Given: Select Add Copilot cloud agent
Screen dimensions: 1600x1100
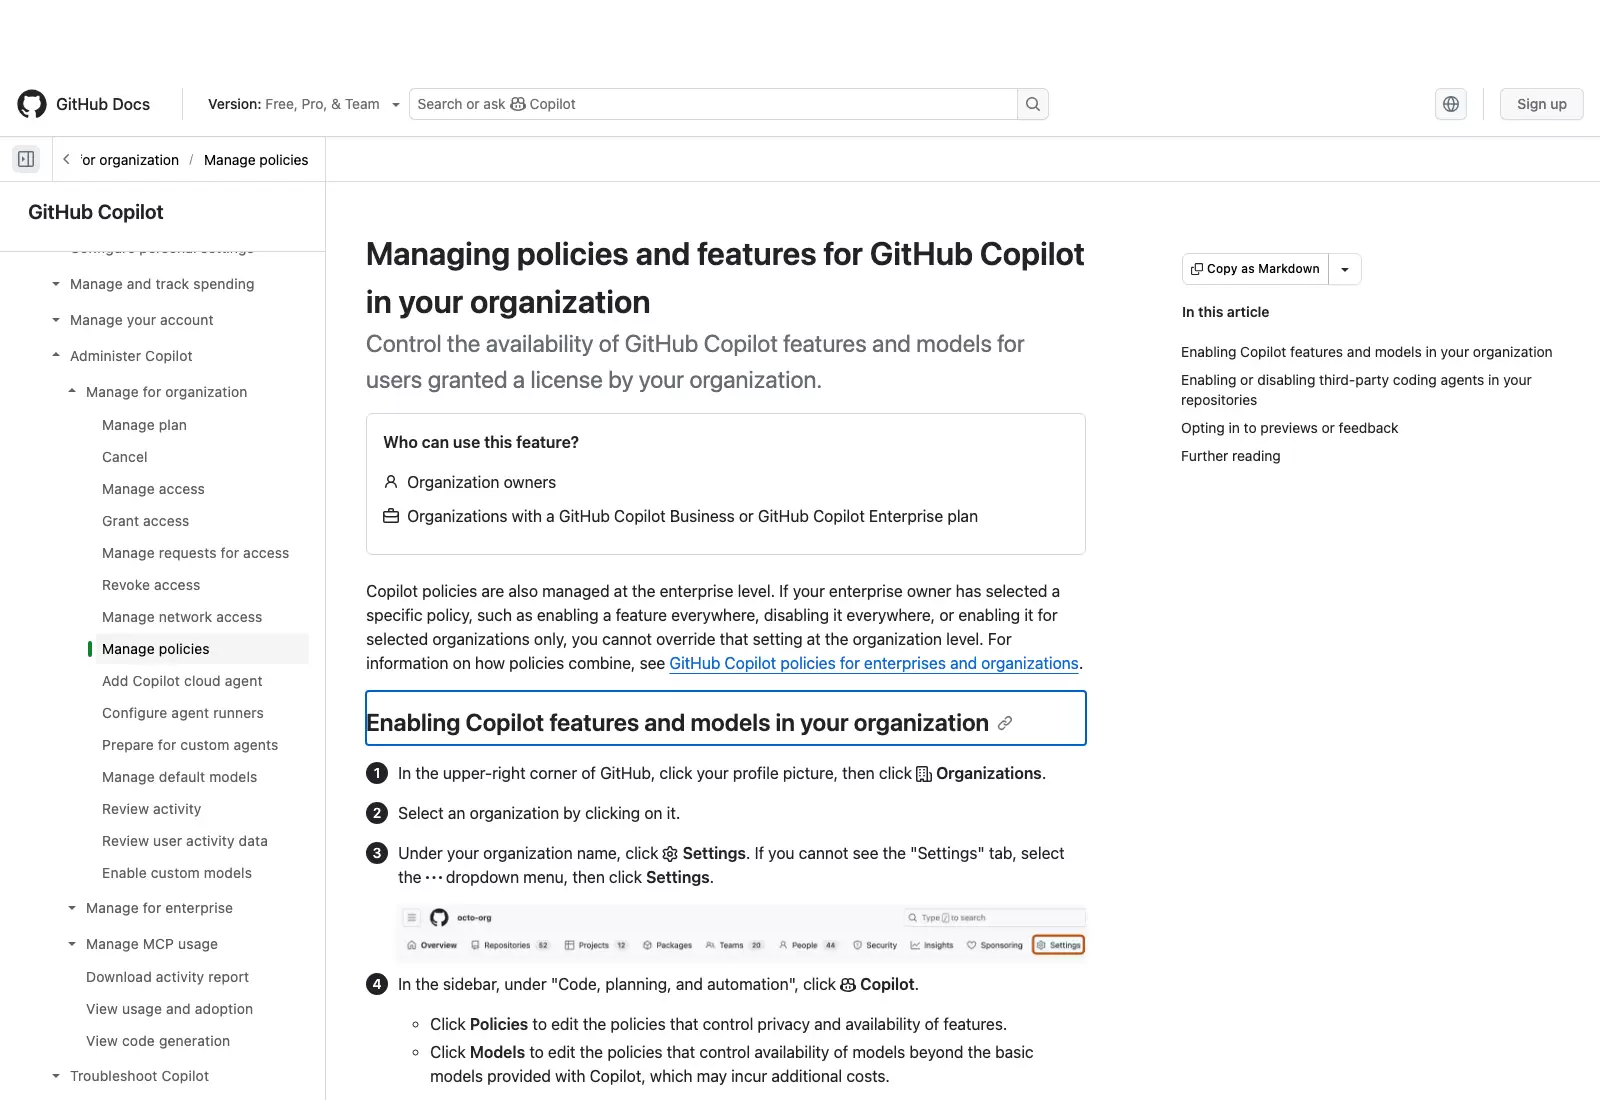Looking at the screenshot, I should pyautogui.click(x=182, y=681).
